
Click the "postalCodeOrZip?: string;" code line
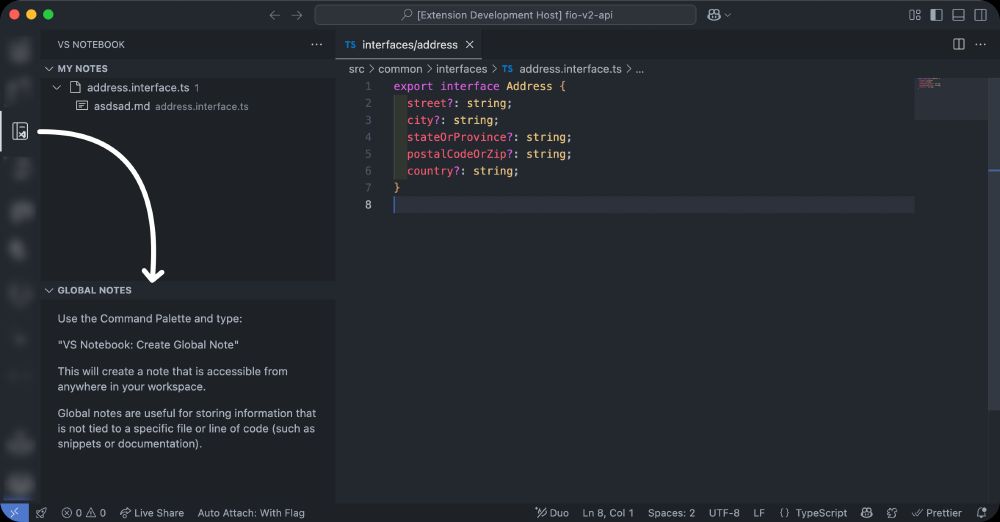[x=489, y=154]
